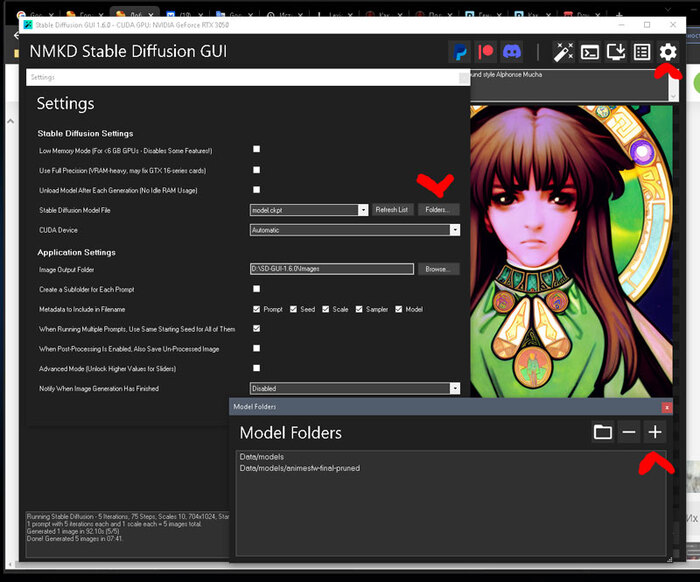Open settings with the gear icon
This screenshot has width=700, height=582.
click(x=668, y=51)
